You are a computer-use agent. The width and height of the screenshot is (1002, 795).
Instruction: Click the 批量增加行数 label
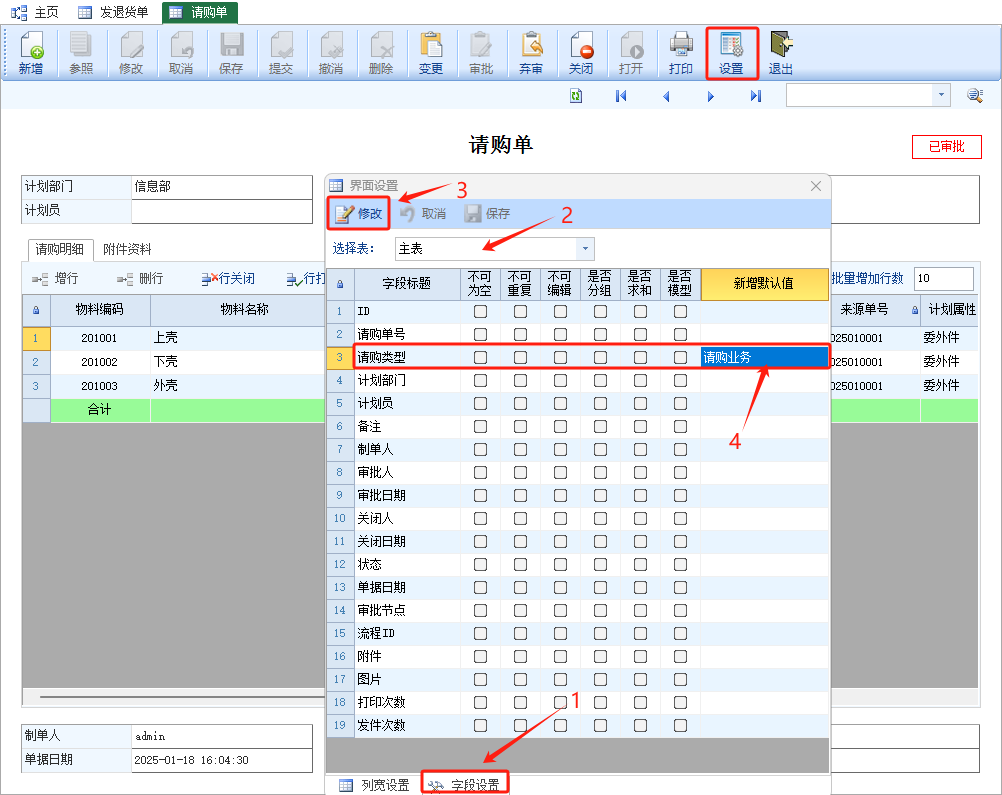868,279
